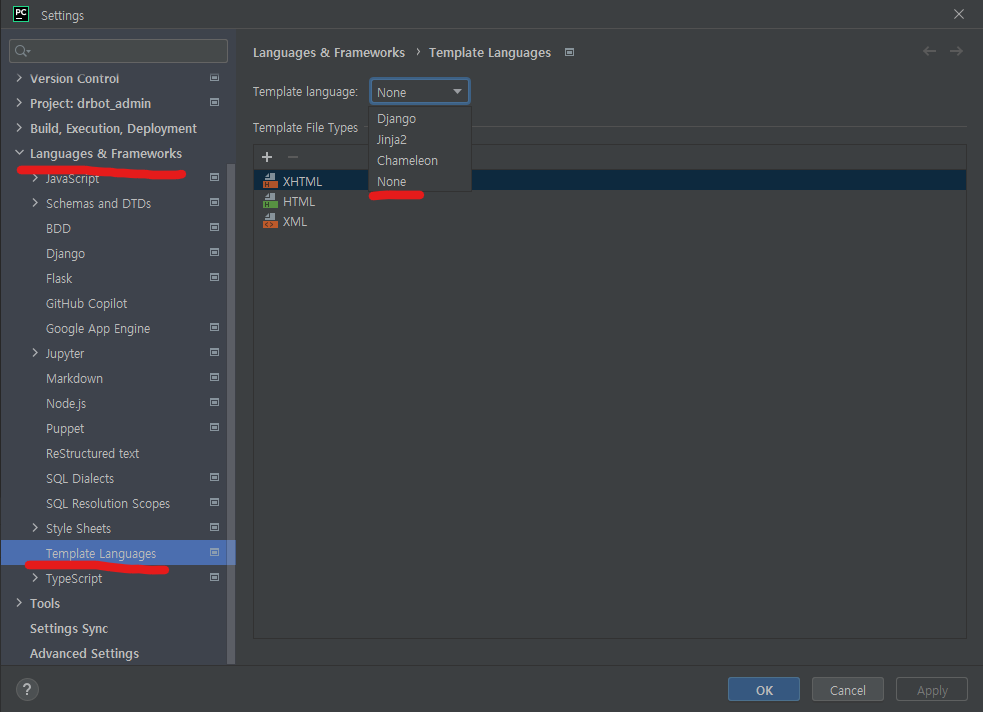Click project-level icon next to Jupyter
Viewport: 983px width, 712px height.
pyautogui.click(x=214, y=352)
